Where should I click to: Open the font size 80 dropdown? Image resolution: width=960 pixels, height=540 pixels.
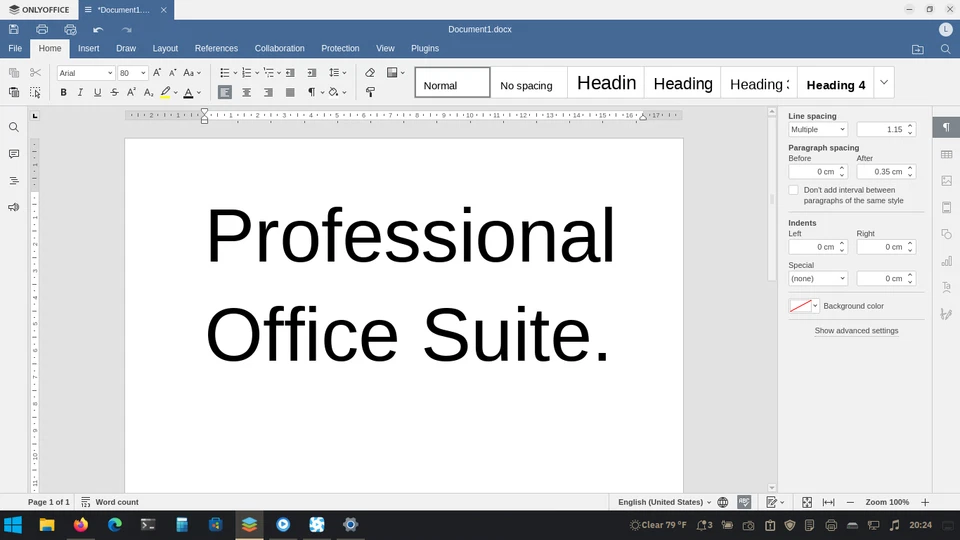tap(143, 73)
